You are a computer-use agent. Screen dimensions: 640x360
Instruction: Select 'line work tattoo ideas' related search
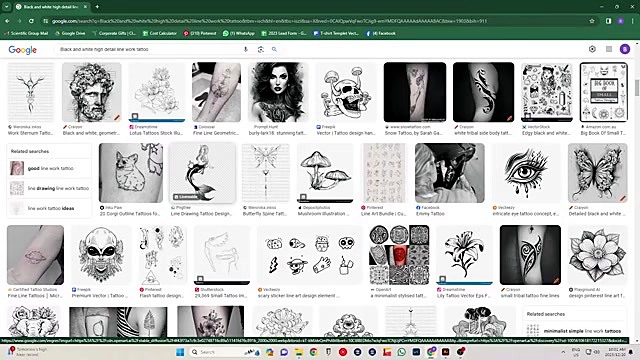pos(49,208)
